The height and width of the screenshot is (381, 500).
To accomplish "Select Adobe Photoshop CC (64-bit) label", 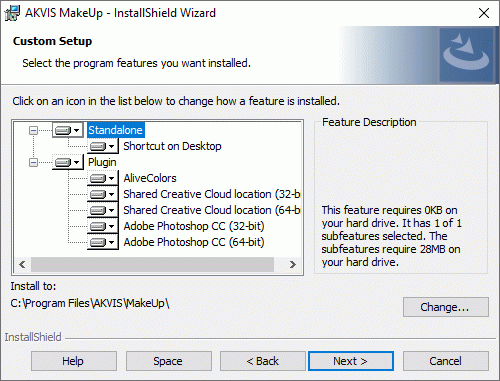I will [194, 242].
